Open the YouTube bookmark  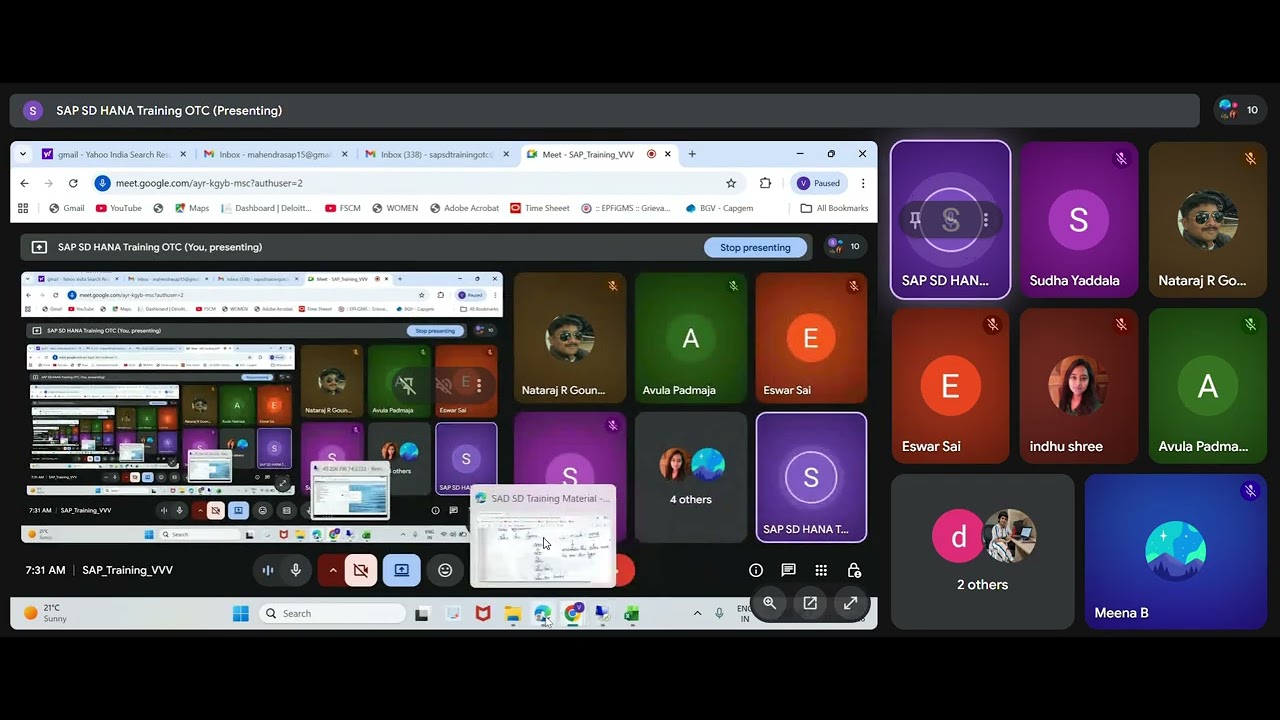click(x=119, y=208)
